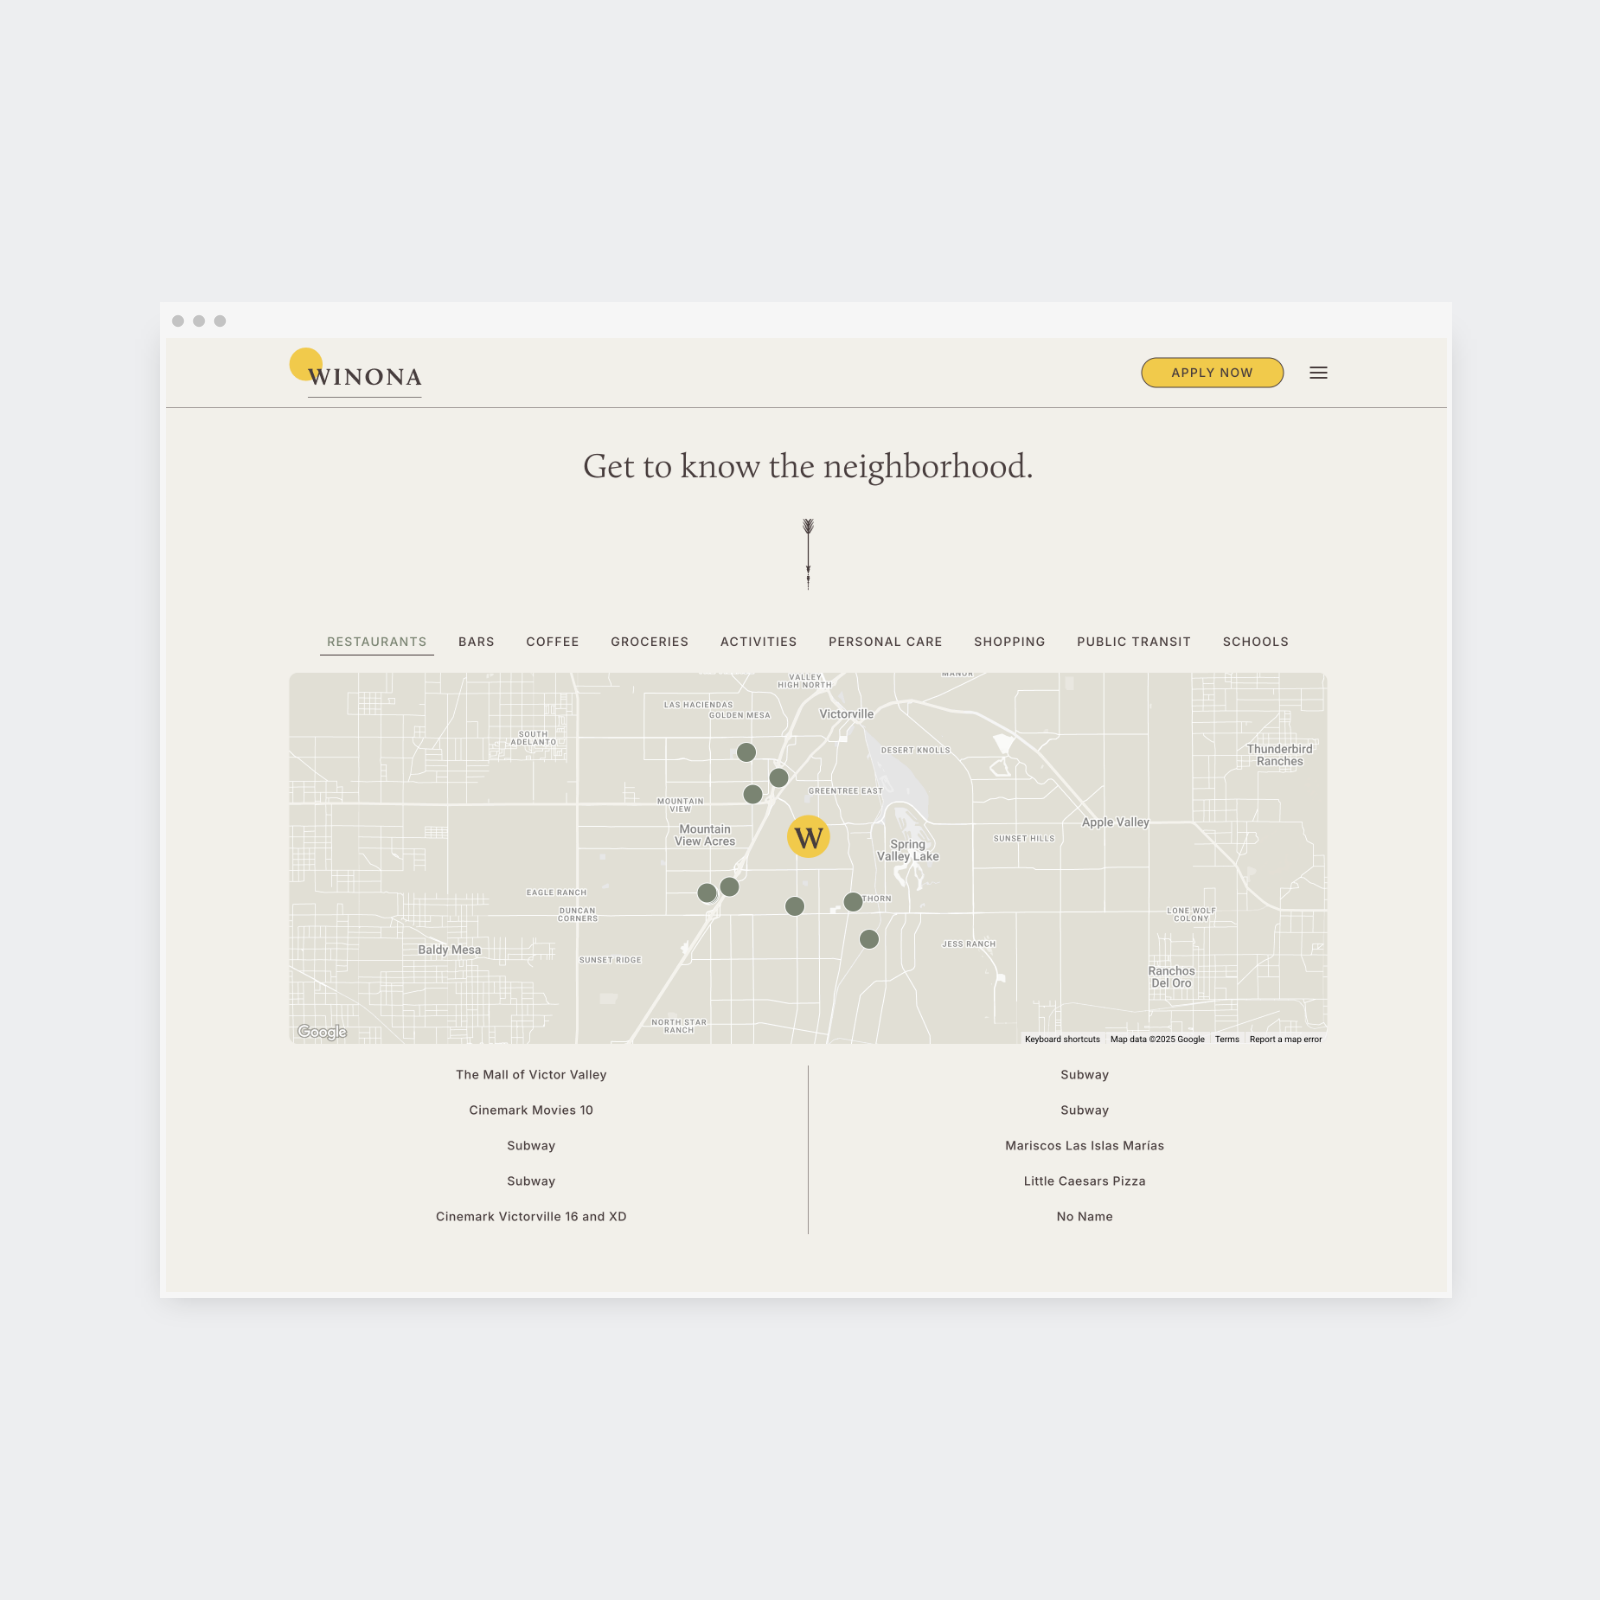Open the Schools tab
The image size is (1600, 1600).
(1255, 642)
